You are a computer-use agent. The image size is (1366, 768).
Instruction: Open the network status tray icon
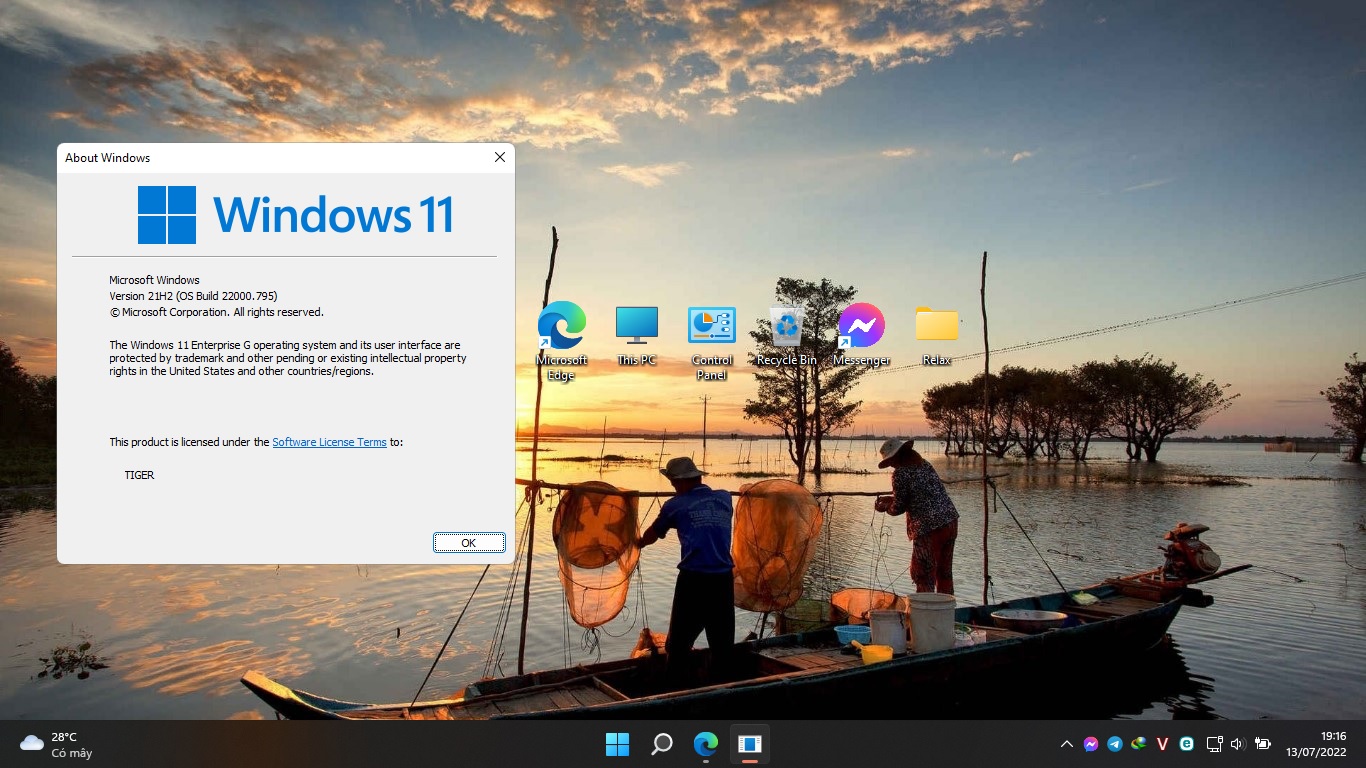[x=1214, y=744]
